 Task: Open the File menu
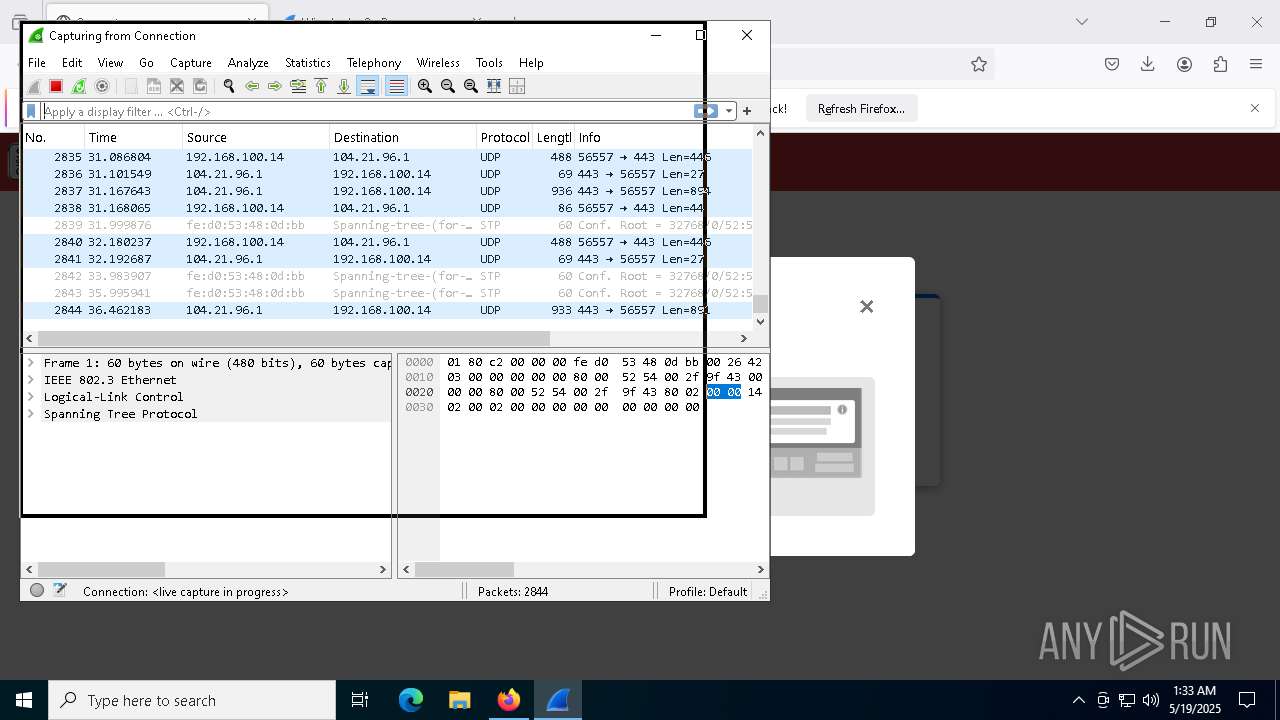[x=37, y=62]
